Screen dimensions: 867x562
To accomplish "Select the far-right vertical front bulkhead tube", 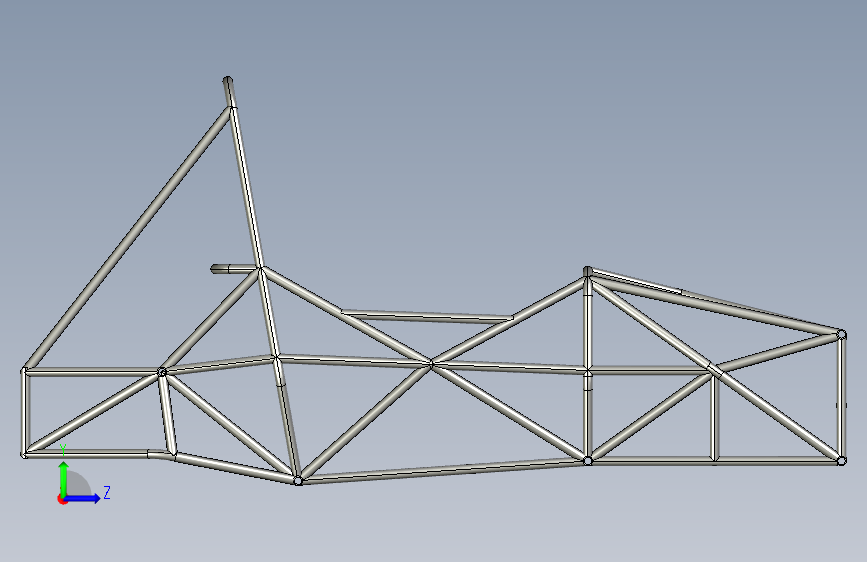I will pos(841,397).
